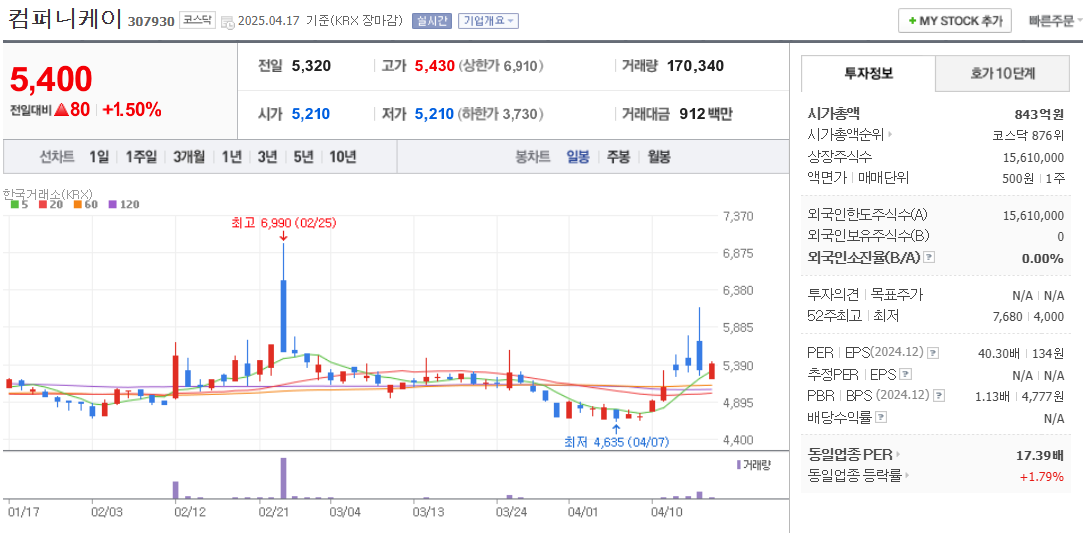The height and width of the screenshot is (533, 1090).
Task: Click help icon next to 외국인소진율(B/A)
Action: [929, 258]
